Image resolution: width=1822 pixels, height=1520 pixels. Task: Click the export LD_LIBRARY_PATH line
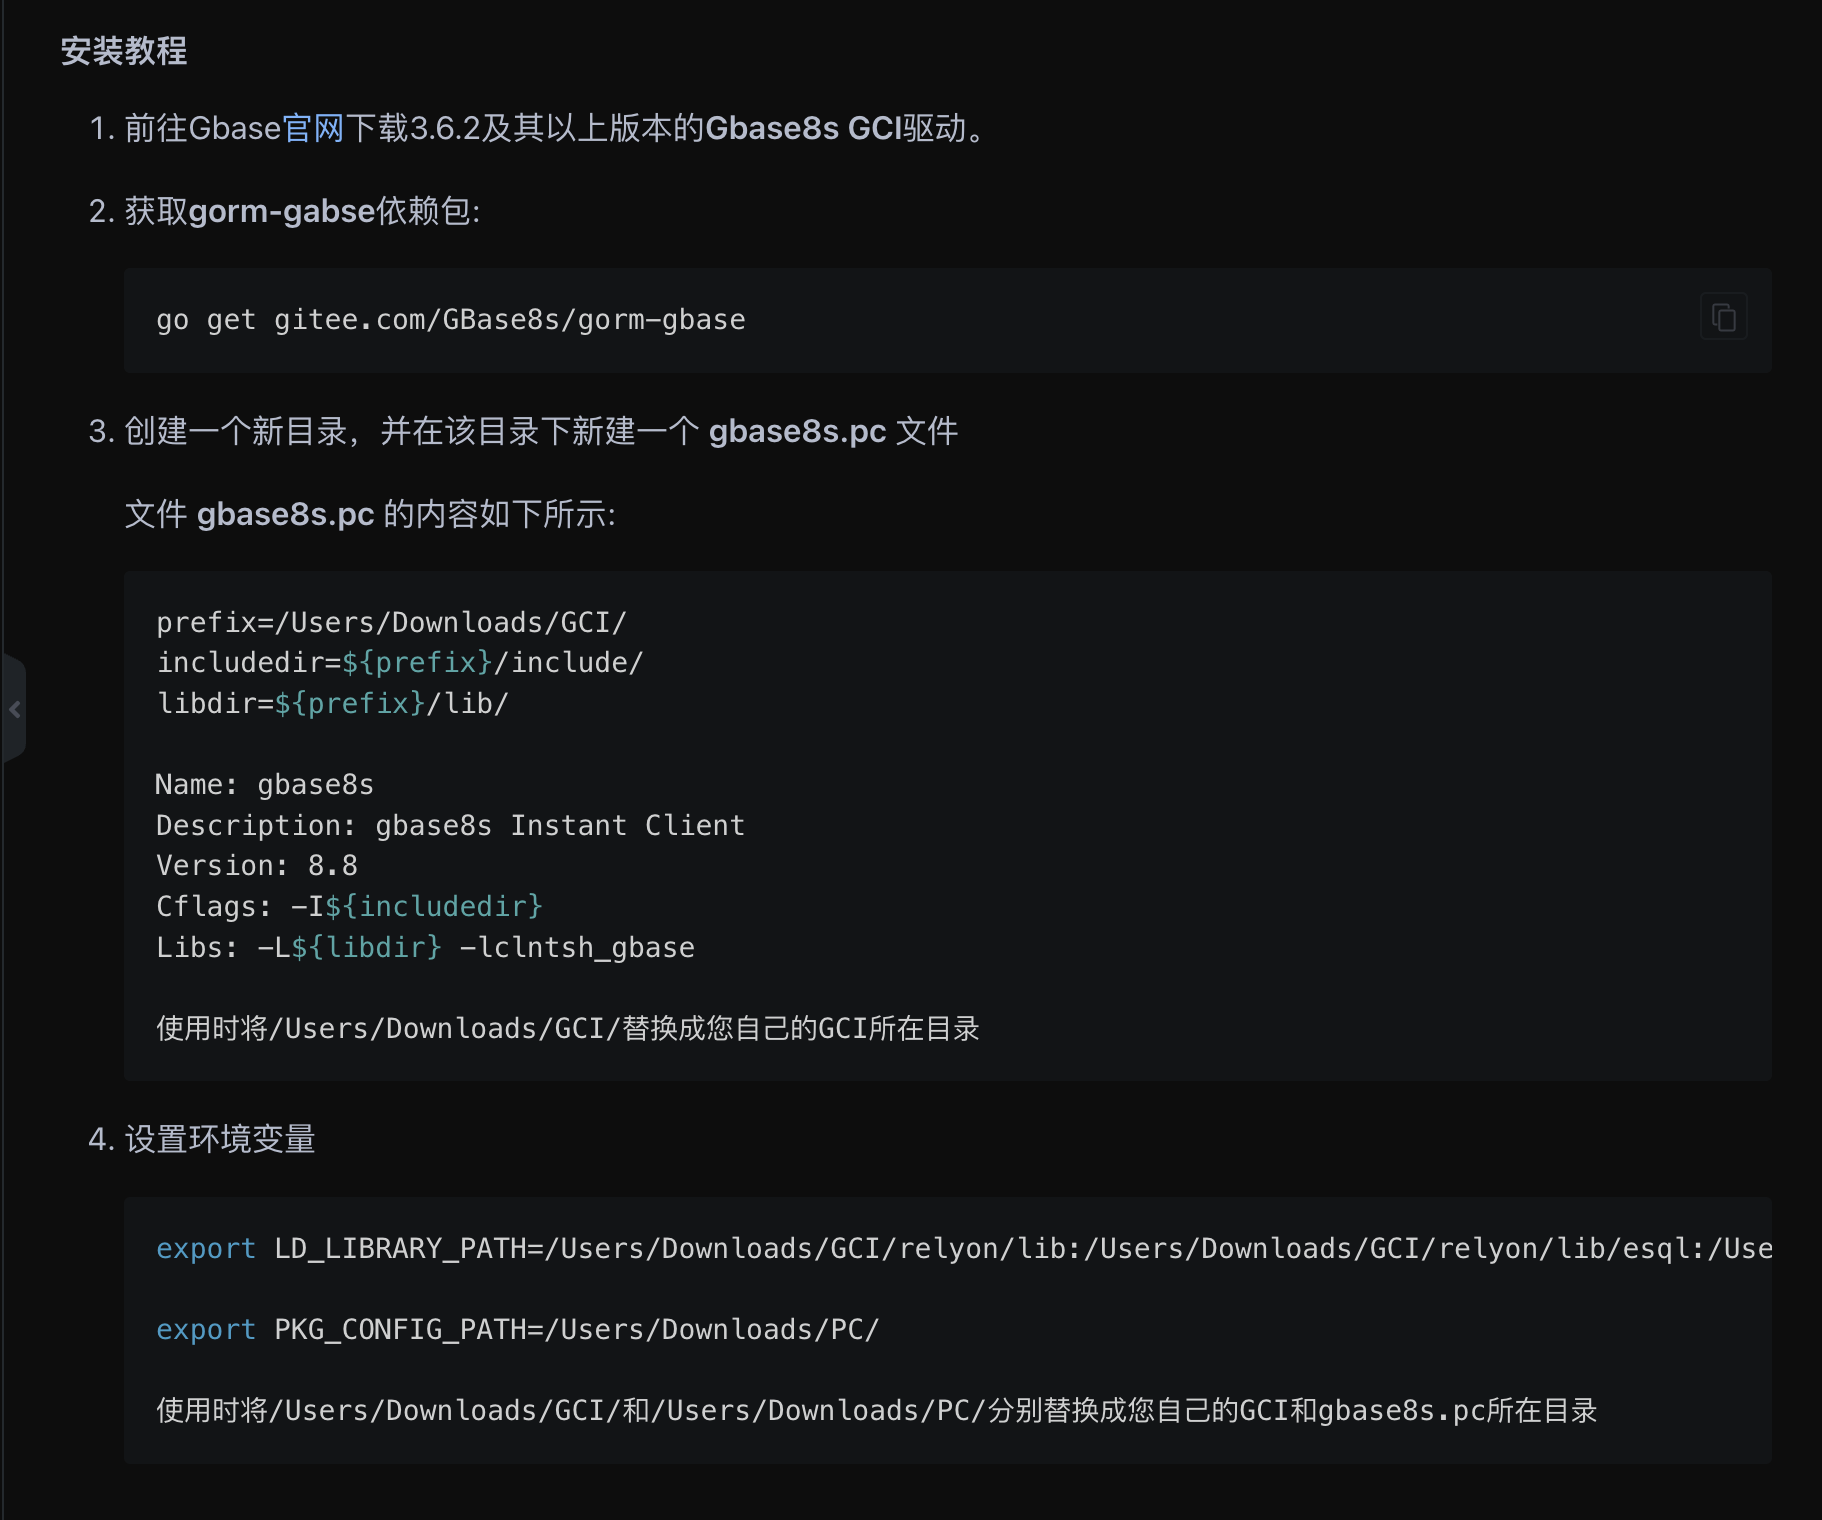point(964,1249)
